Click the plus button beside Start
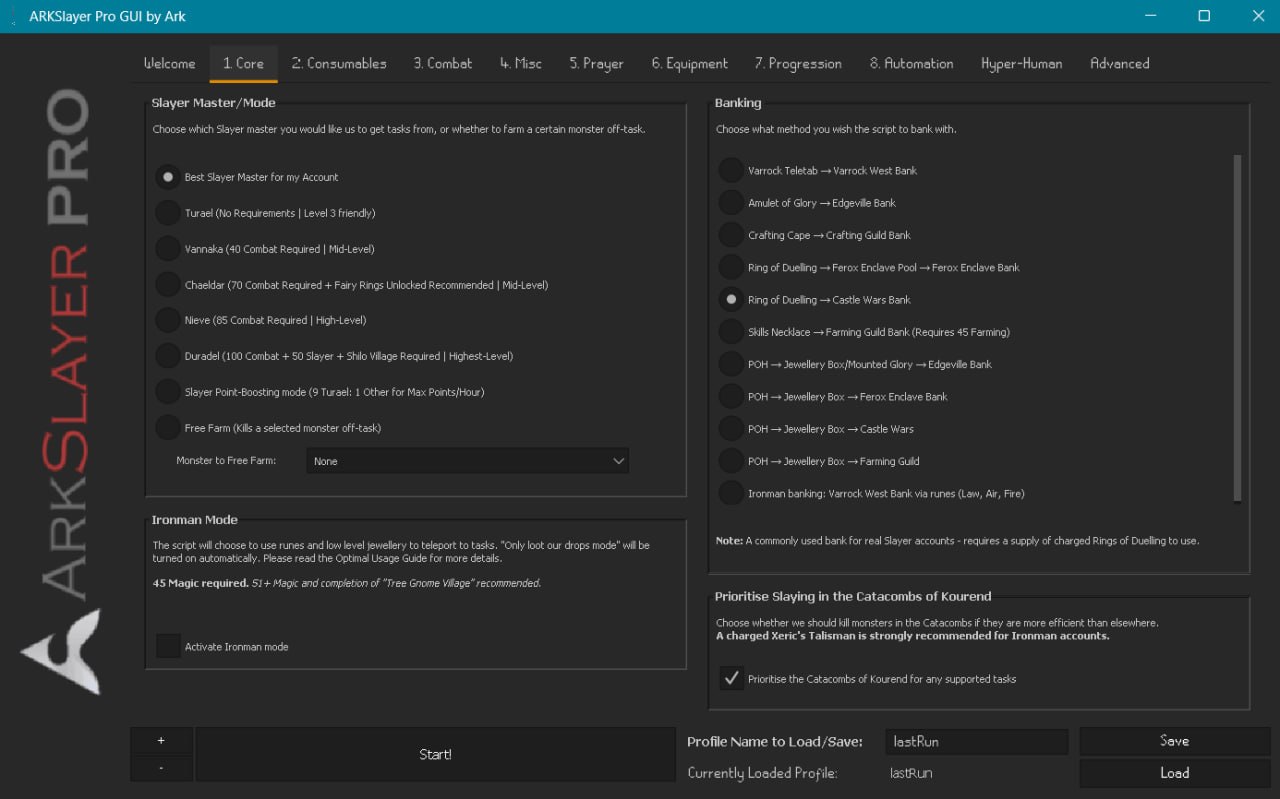 [161, 741]
